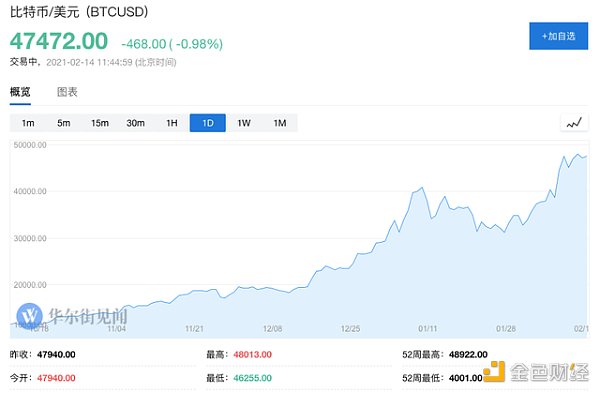This screenshot has height=393, width=600.
Task: Click the 最低 value 46255.00
Action: click(x=253, y=378)
